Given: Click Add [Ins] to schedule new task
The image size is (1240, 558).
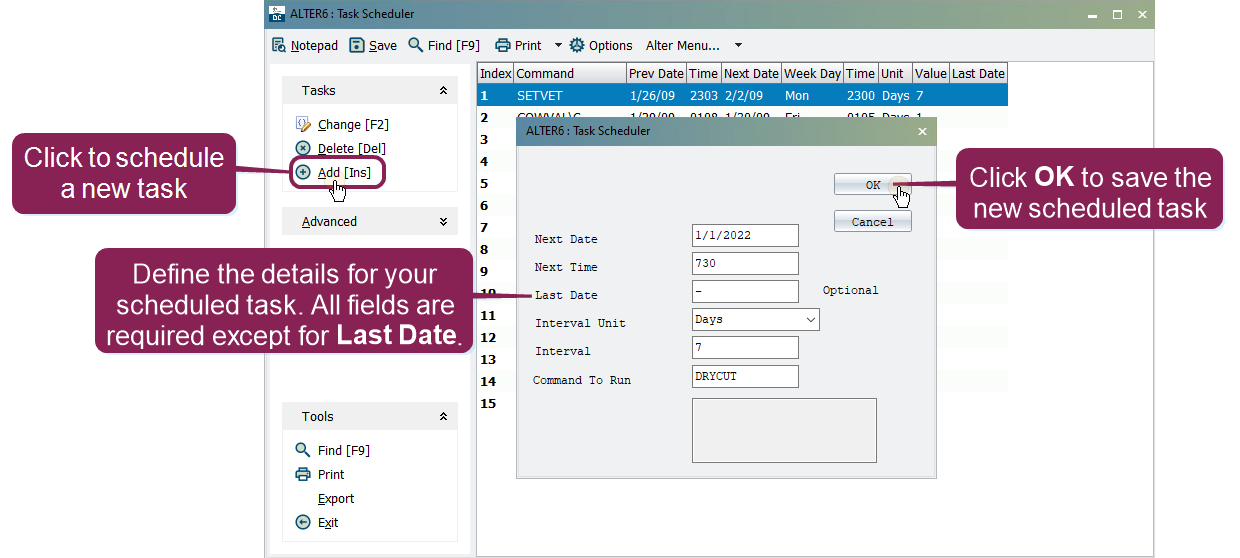Looking at the screenshot, I should coord(343,173).
